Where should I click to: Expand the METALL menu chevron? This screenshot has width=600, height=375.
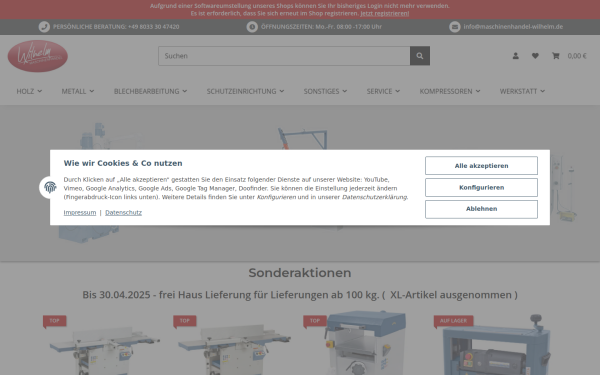point(92,91)
